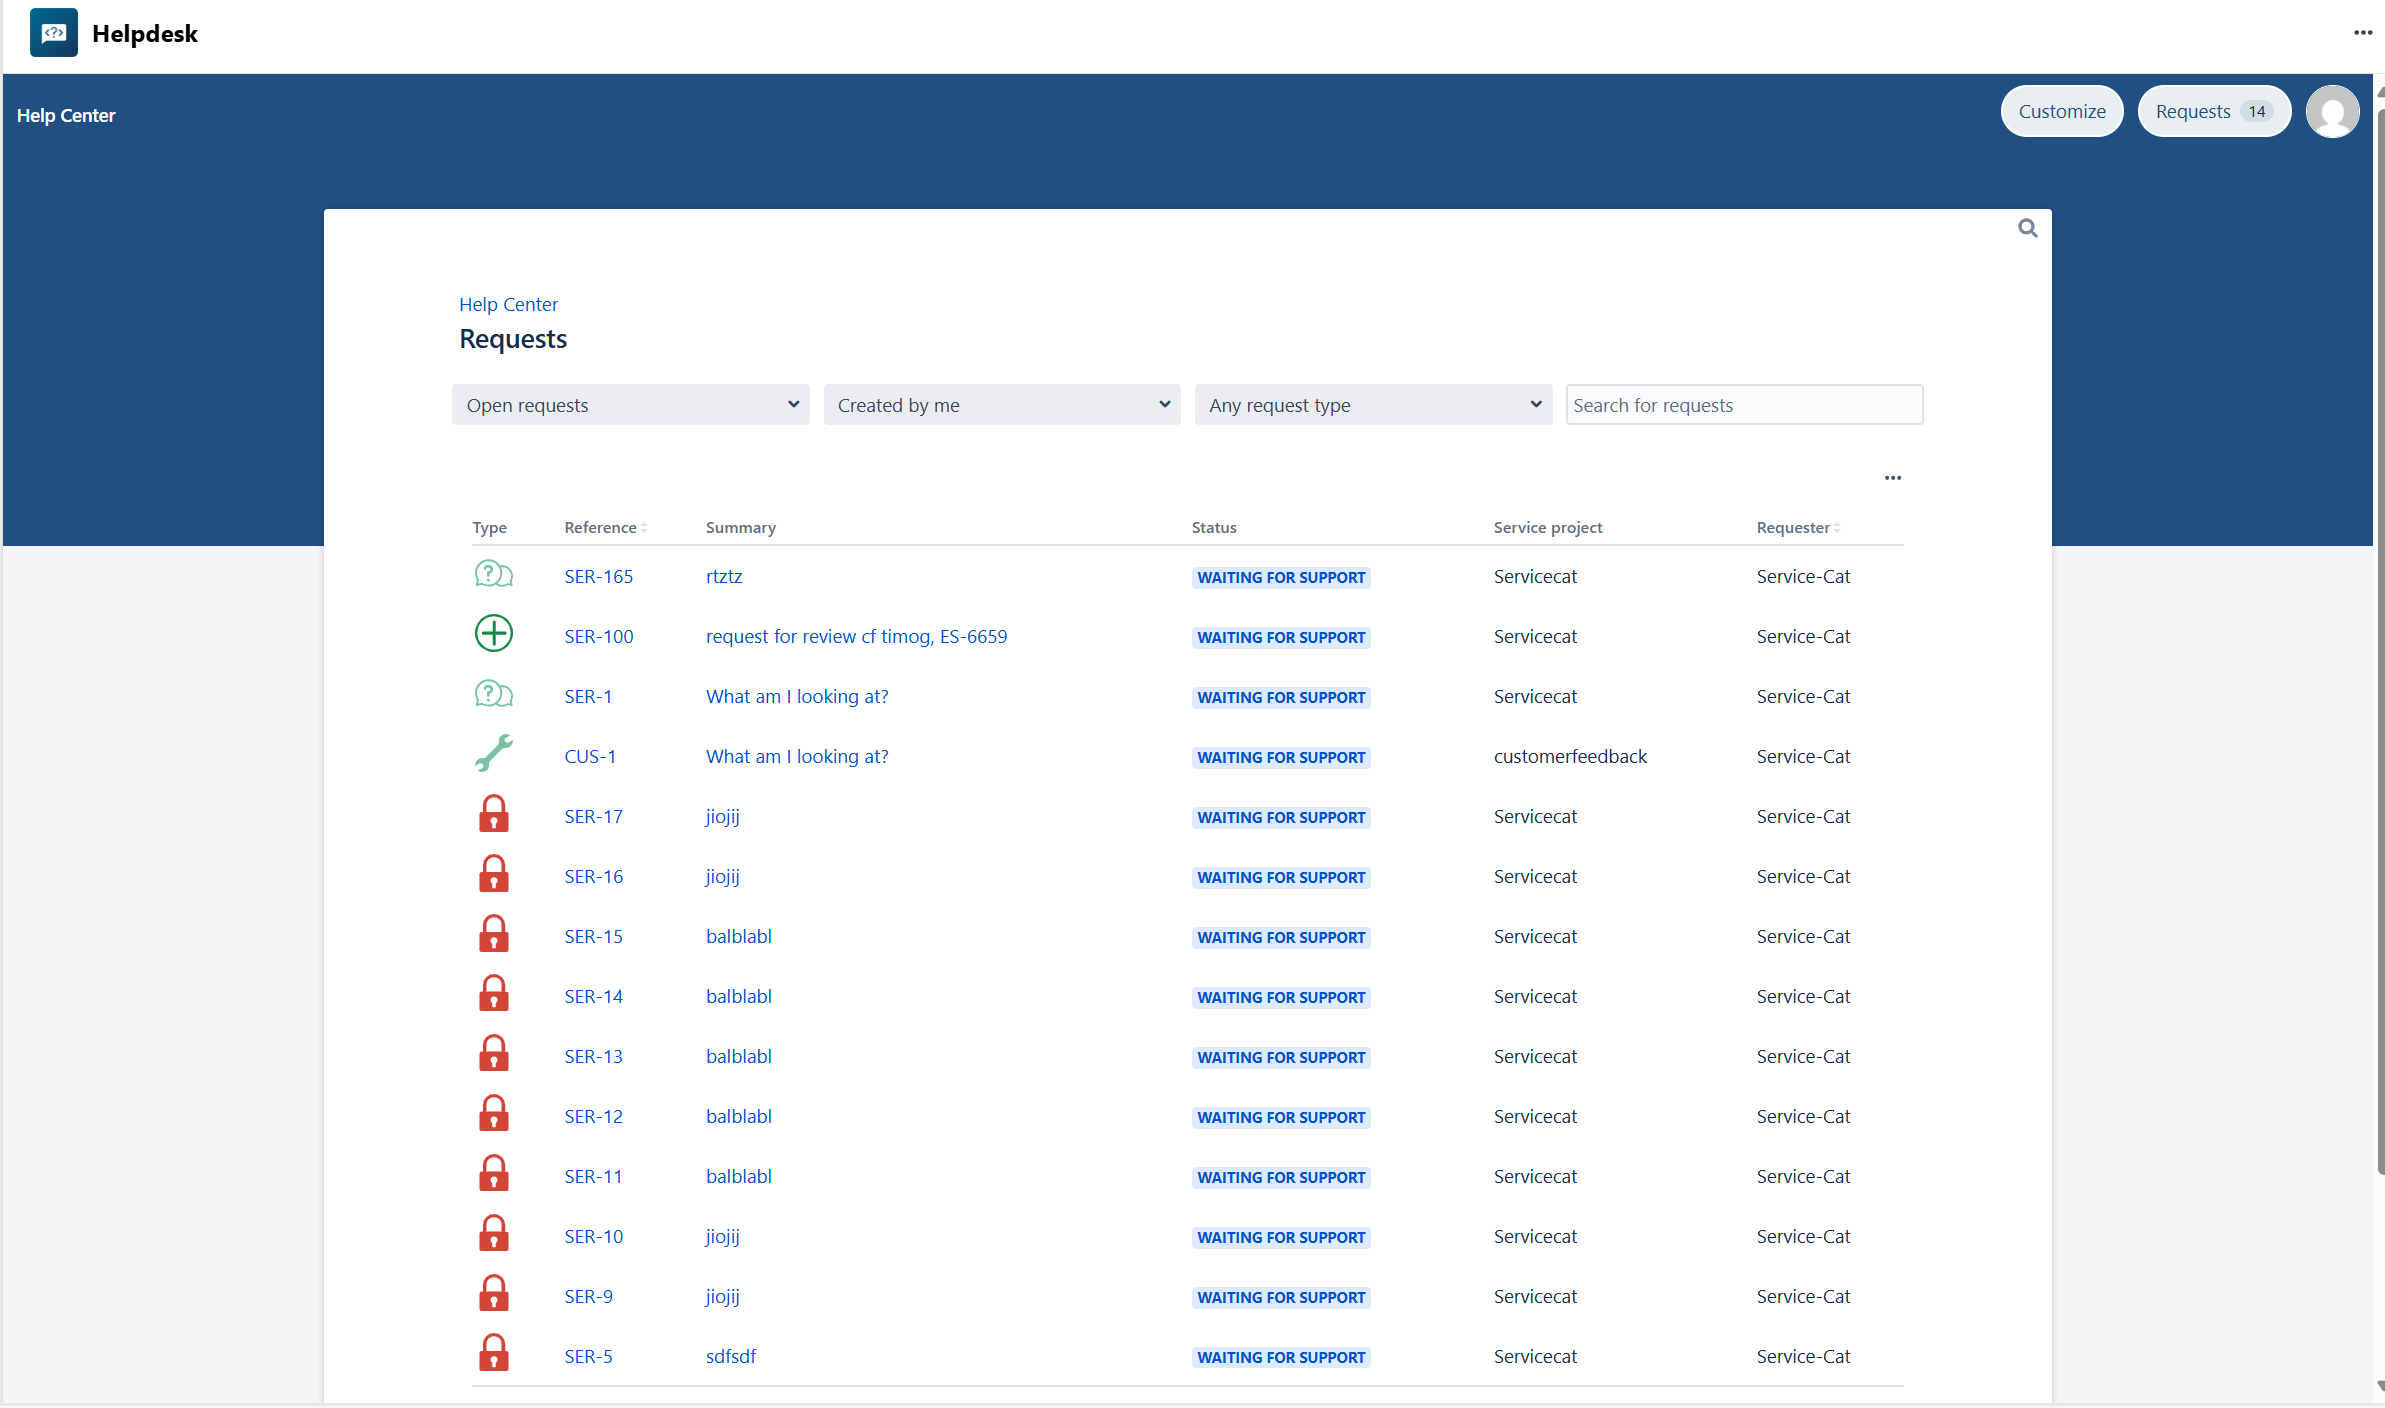This screenshot has width=2385, height=1408.
Task: Click the magnifier search icon in panel
Action: 2027,229
